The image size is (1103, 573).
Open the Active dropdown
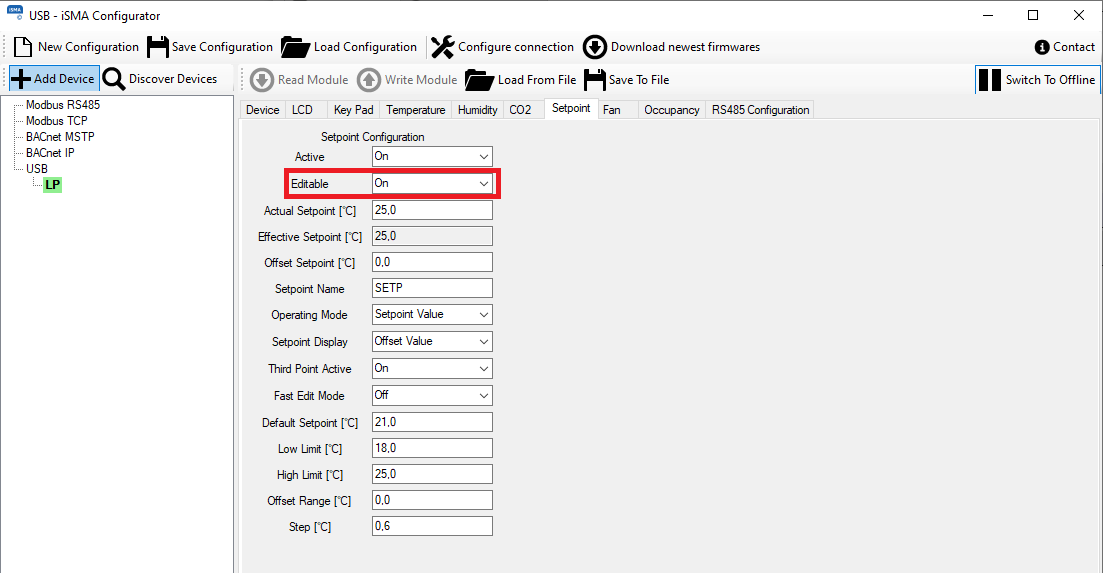[x=432, y=157]
